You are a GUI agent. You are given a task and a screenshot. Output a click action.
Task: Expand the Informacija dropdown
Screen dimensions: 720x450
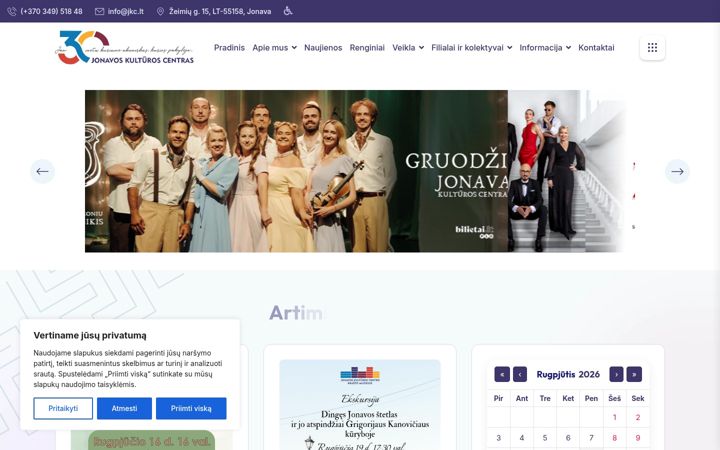[545, 48]
